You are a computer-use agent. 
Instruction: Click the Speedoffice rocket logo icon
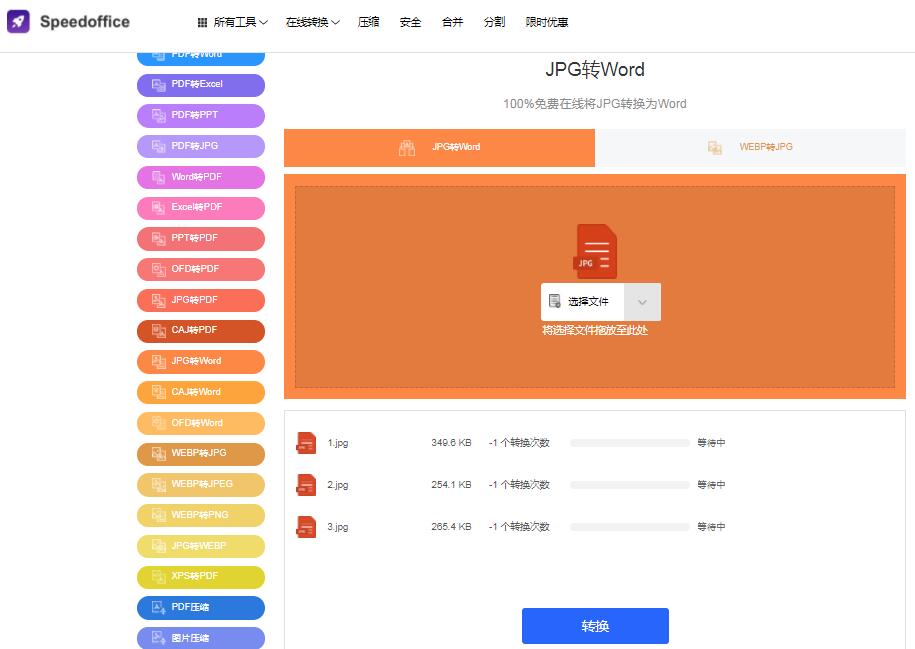point(18,22)
